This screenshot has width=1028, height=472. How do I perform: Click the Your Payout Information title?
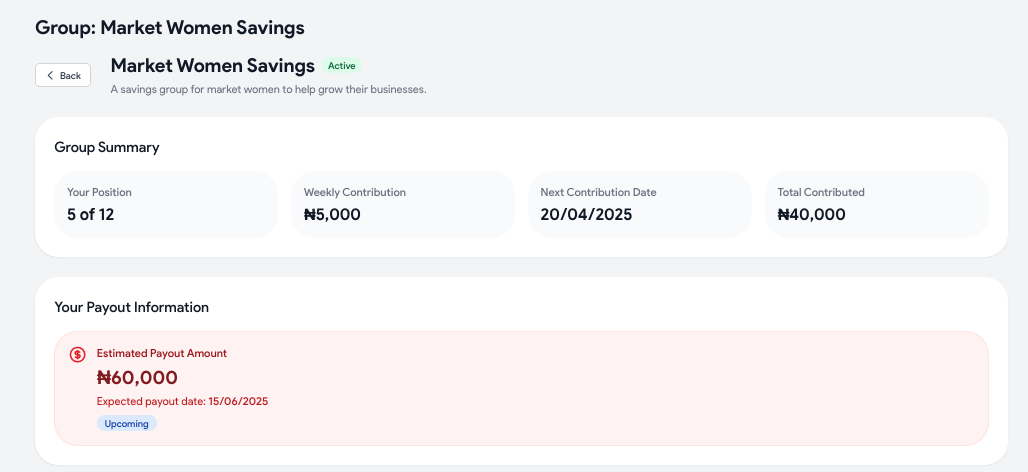(132, 307)
